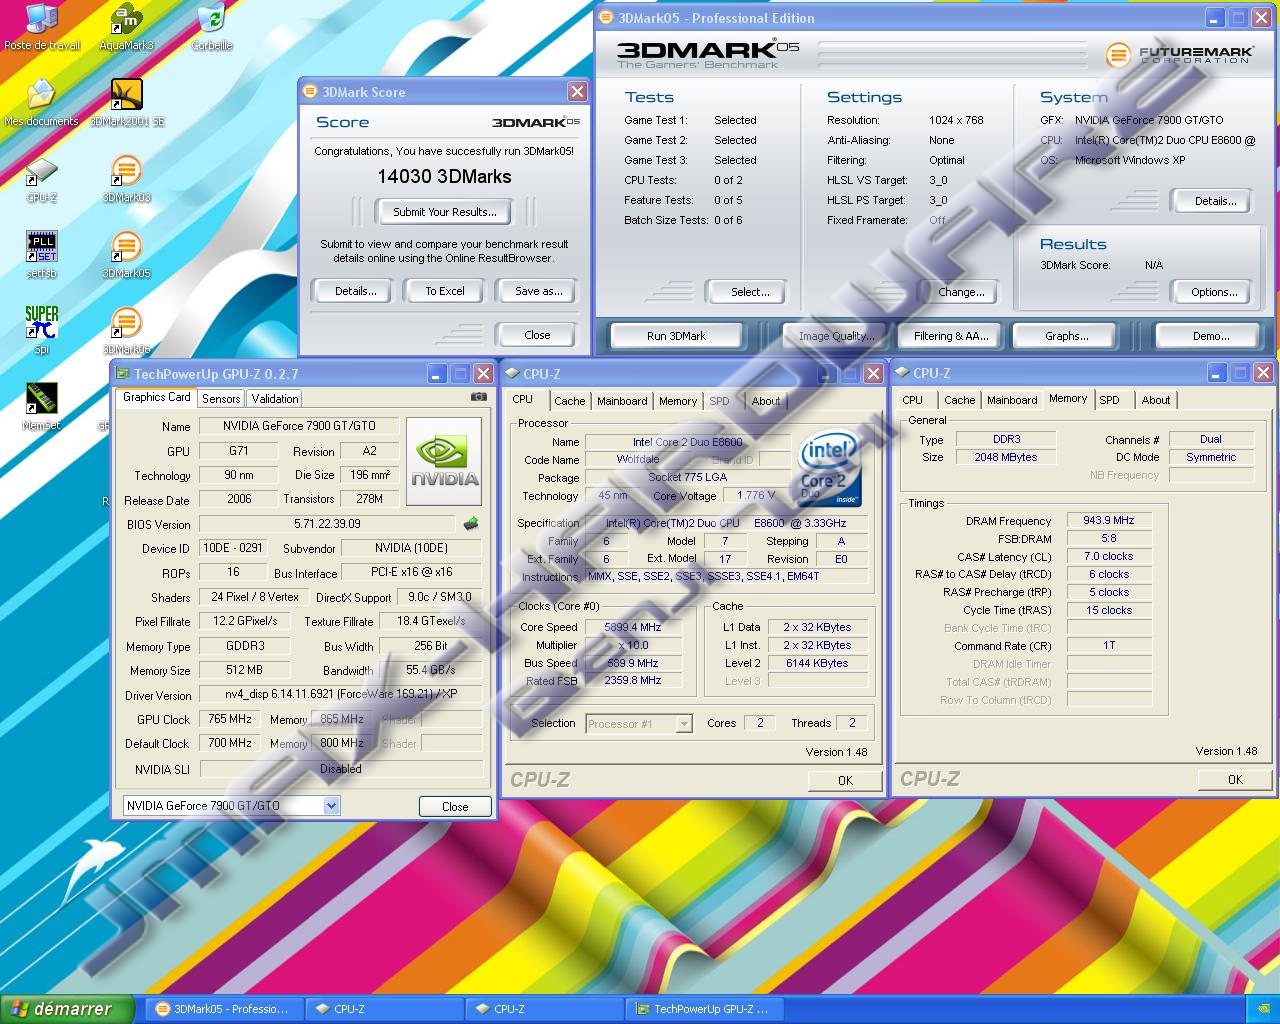The width and height of the screenshot is (1280, 1024).
Task: Open Mainboard tab in left CPU-Z window
Action: tap(622, 401)
